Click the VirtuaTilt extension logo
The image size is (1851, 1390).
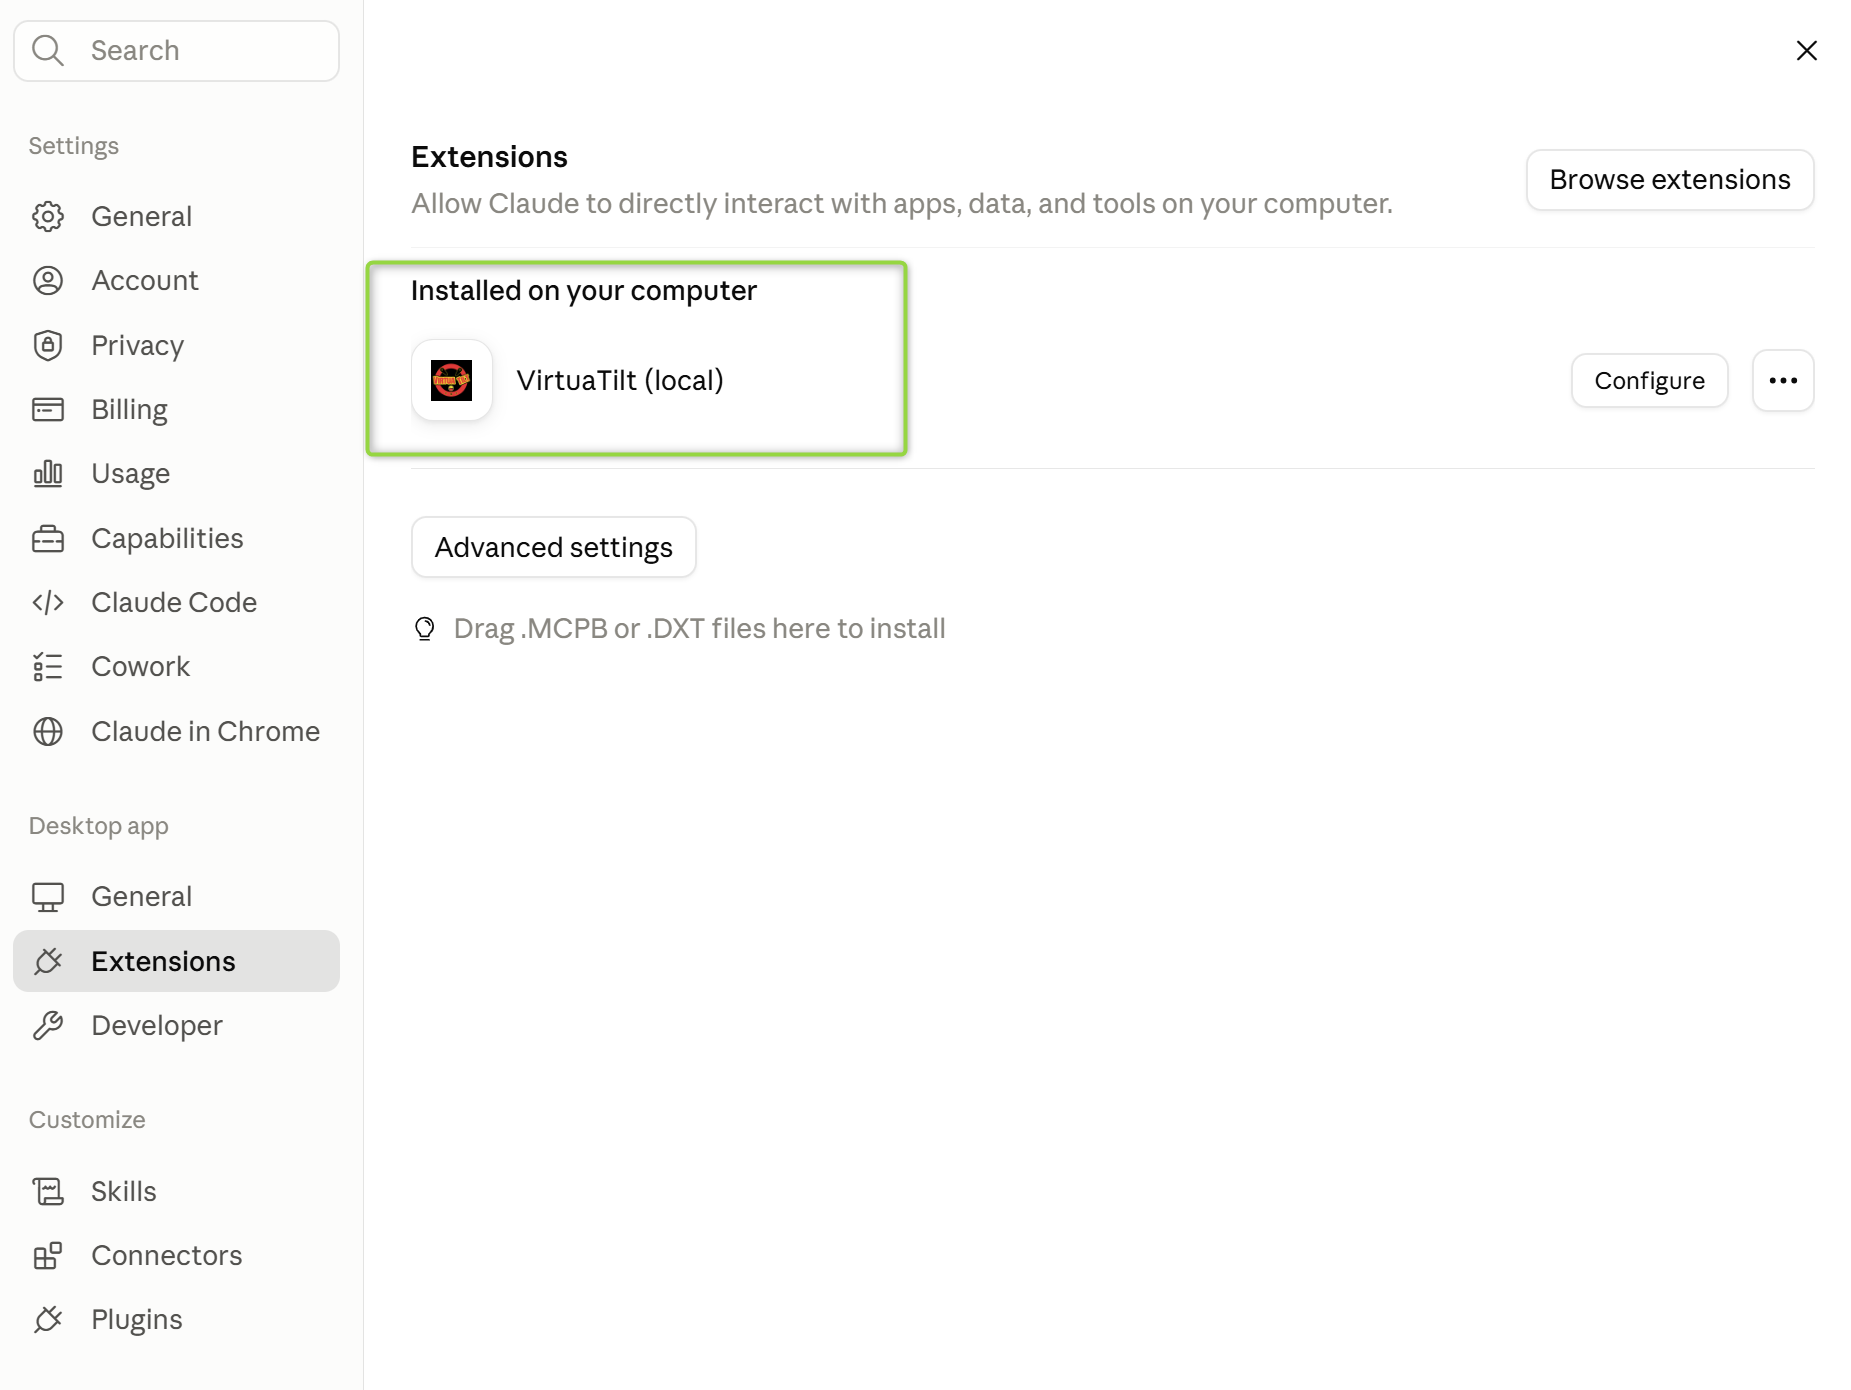coord(452,380)
